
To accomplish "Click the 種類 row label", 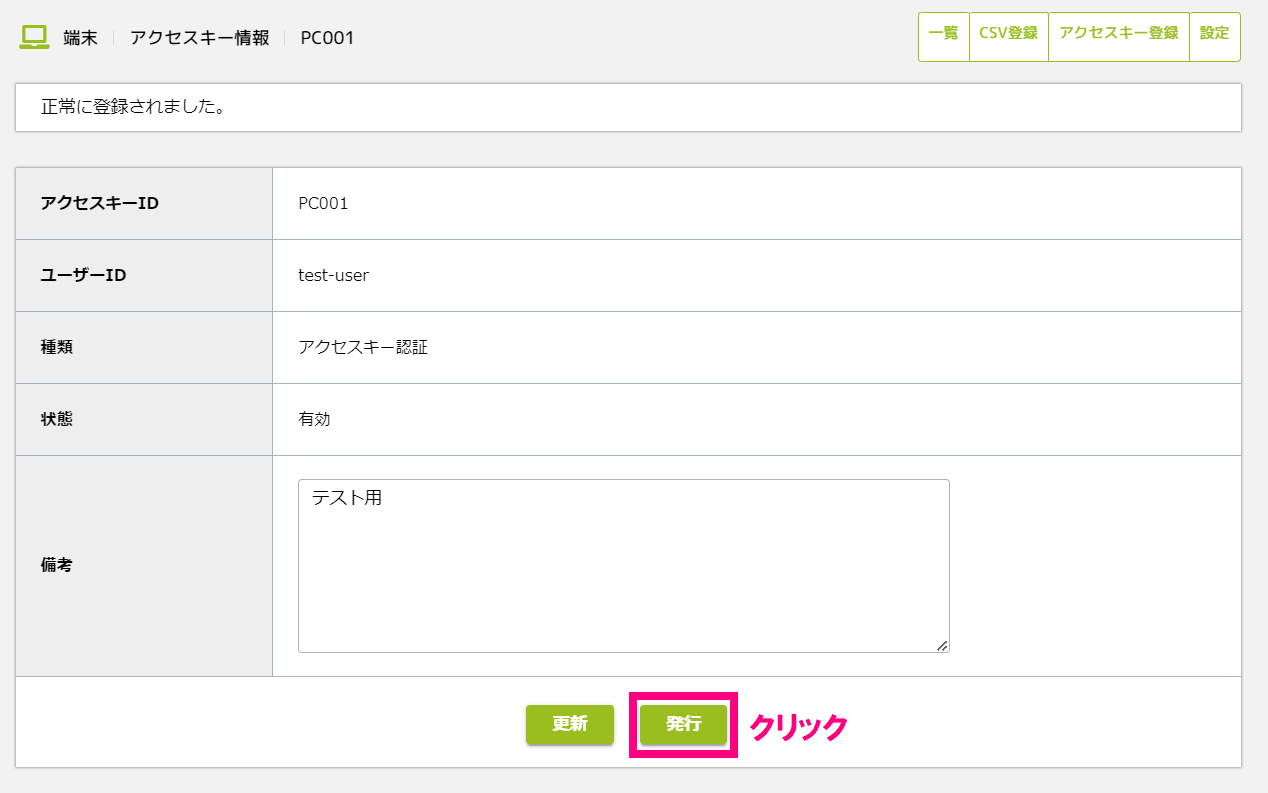I will tap(57, 347).
